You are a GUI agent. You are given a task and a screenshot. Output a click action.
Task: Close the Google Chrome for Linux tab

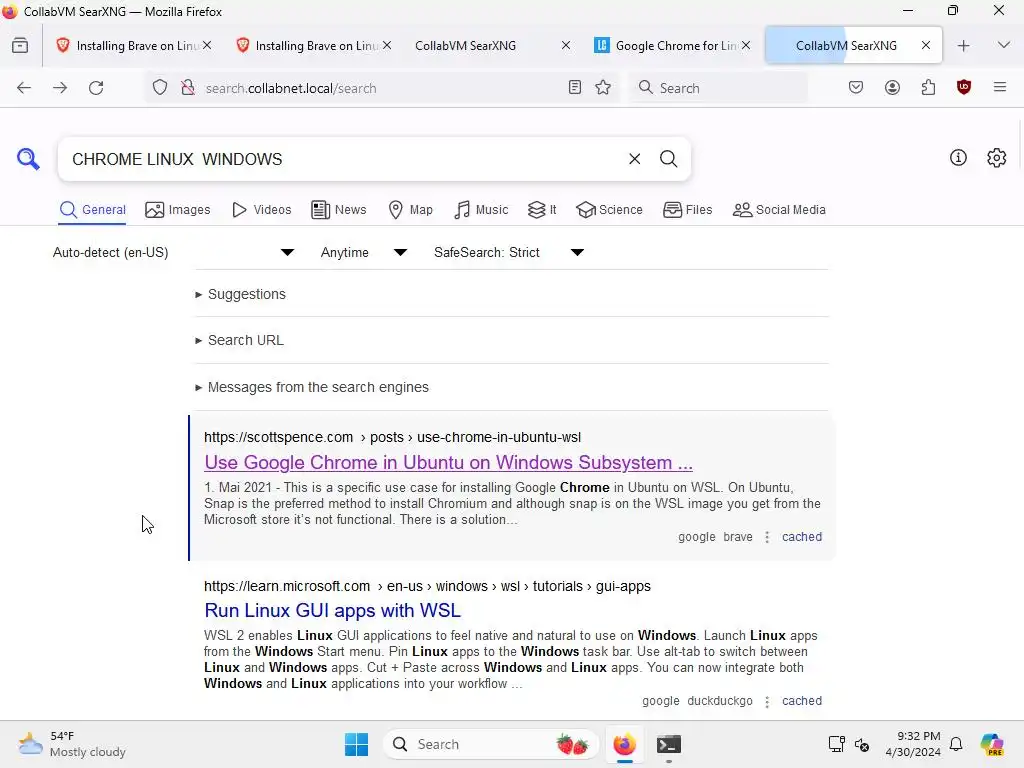(x=746, y=46)
